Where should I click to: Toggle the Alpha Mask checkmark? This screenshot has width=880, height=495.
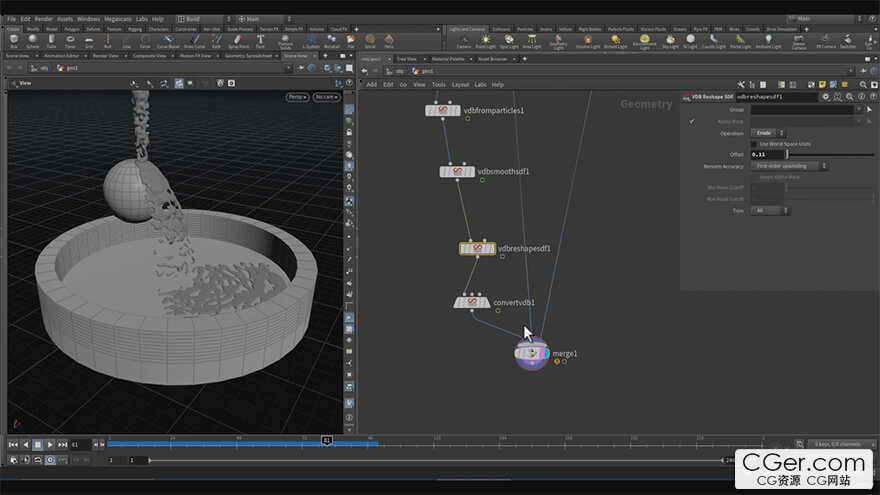pos(692,121)
